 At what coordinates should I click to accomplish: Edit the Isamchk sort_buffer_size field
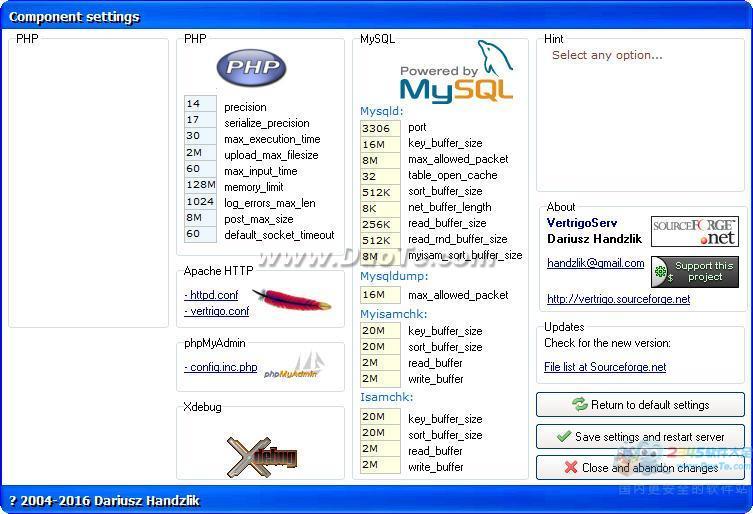pyautogui.click(x=380, y=432)
